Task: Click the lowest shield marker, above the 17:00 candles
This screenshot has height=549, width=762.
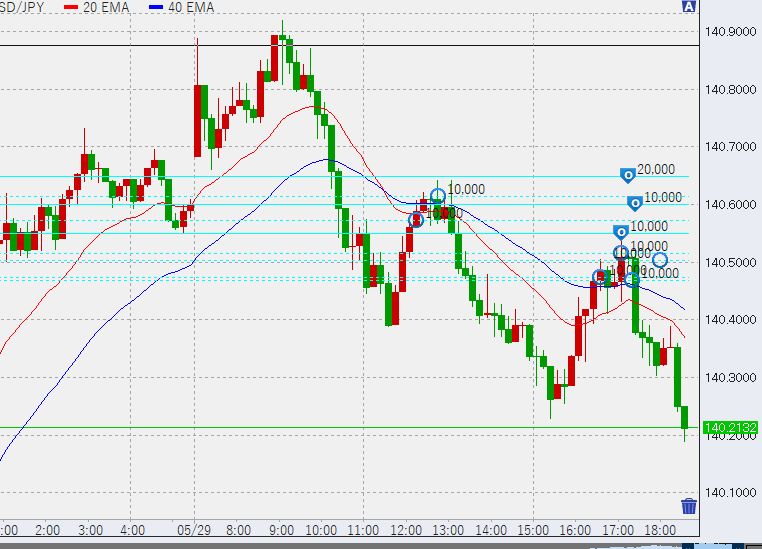Action: click(620, 232)
